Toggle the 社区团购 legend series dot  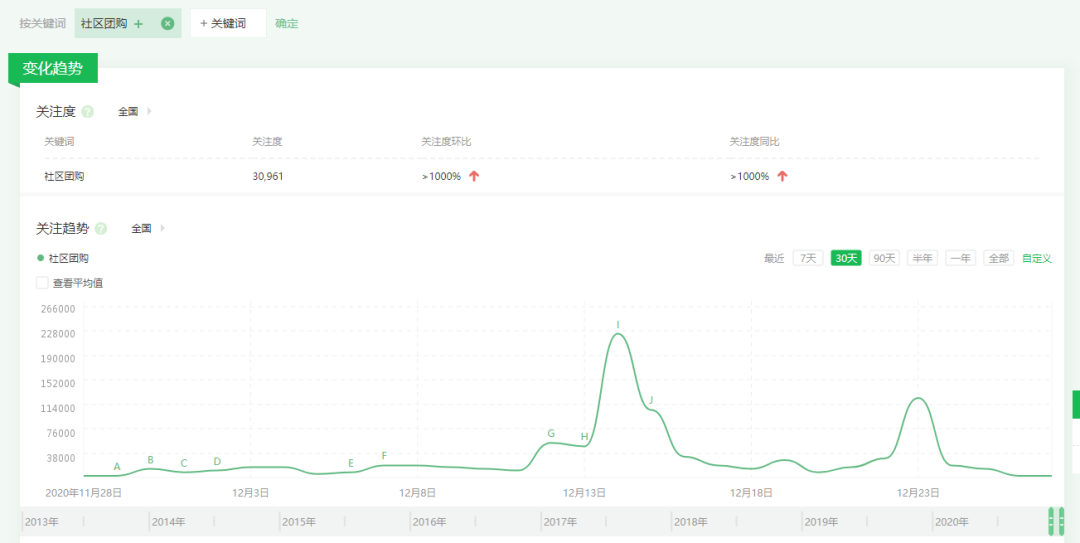click(x=40, y=258)
